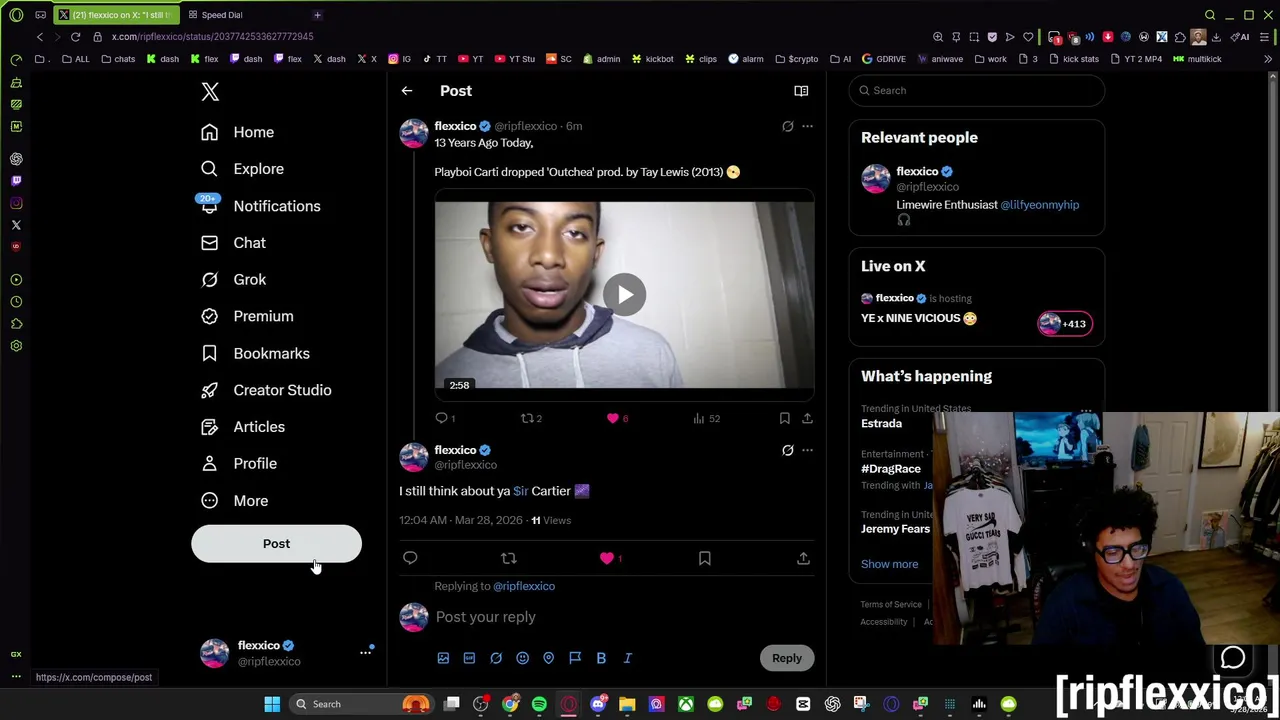The image size is (1280, 720).
Task: Open three-dot menu on parent post
Action: [x=807, y=127]
